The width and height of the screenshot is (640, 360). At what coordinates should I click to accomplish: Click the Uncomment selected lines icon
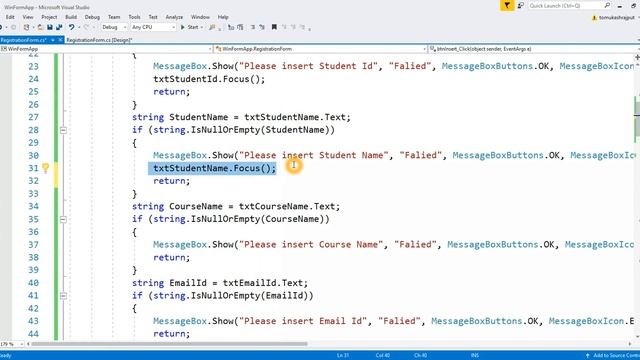(262, 27)
